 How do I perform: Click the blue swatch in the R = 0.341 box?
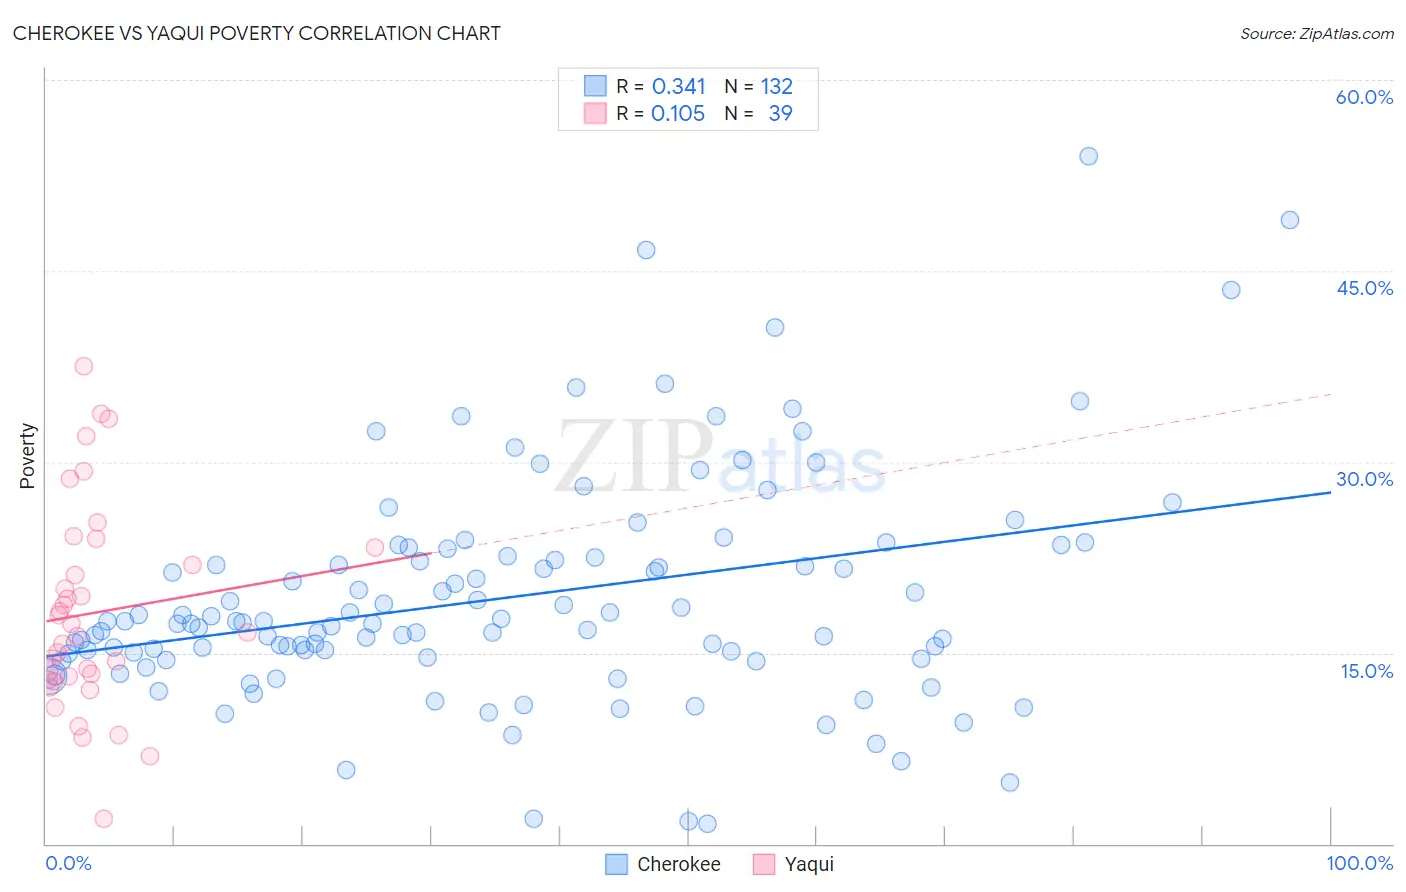click(595, 86)
